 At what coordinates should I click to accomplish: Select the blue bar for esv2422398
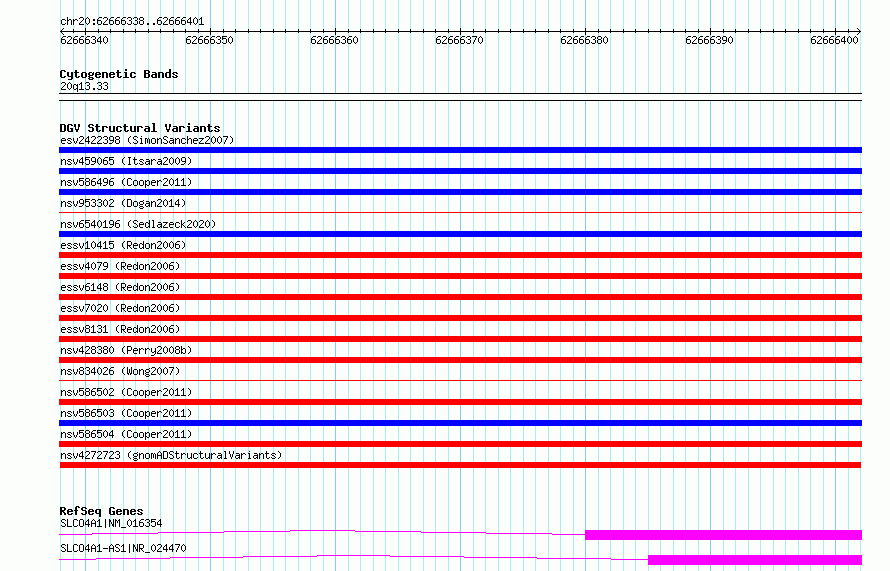click(x=460, y=150)
